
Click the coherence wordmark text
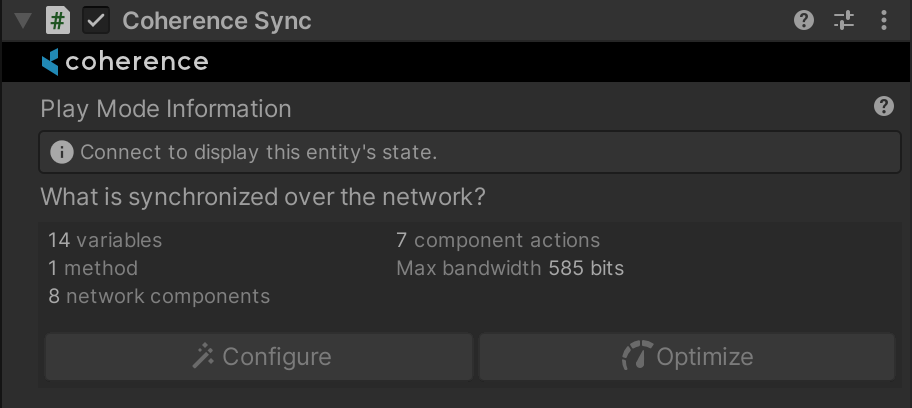[136, 62]
